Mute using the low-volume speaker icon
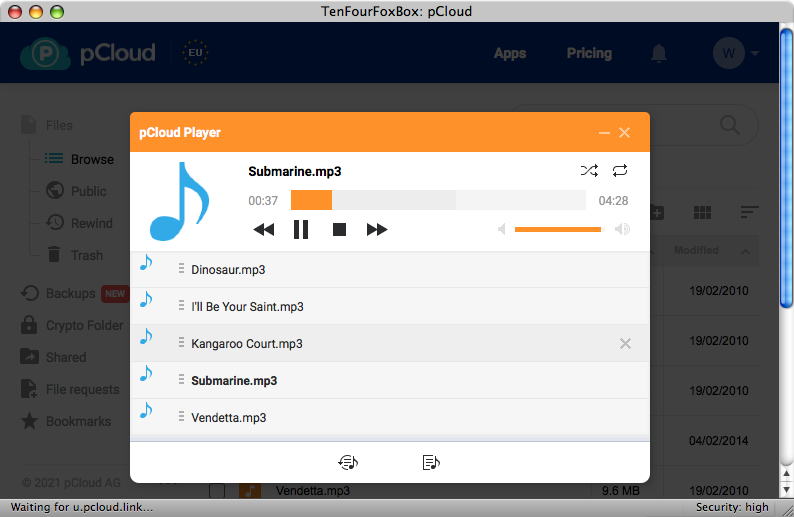This screenshot has width=794, height=517. (501, 229)
